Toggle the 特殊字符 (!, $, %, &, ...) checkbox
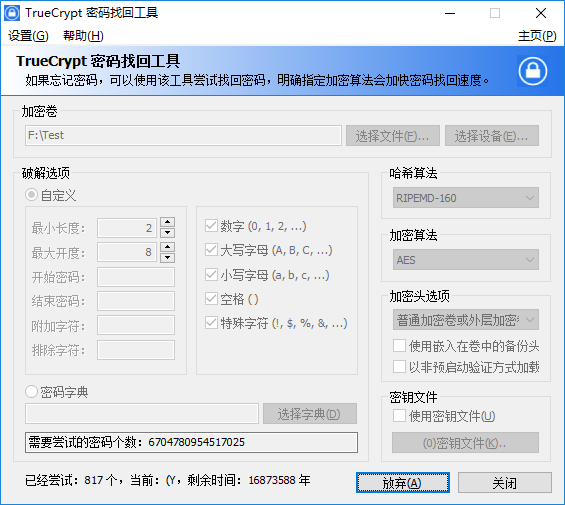The width and height of the screenshot is (565, 505). (211, 323)
